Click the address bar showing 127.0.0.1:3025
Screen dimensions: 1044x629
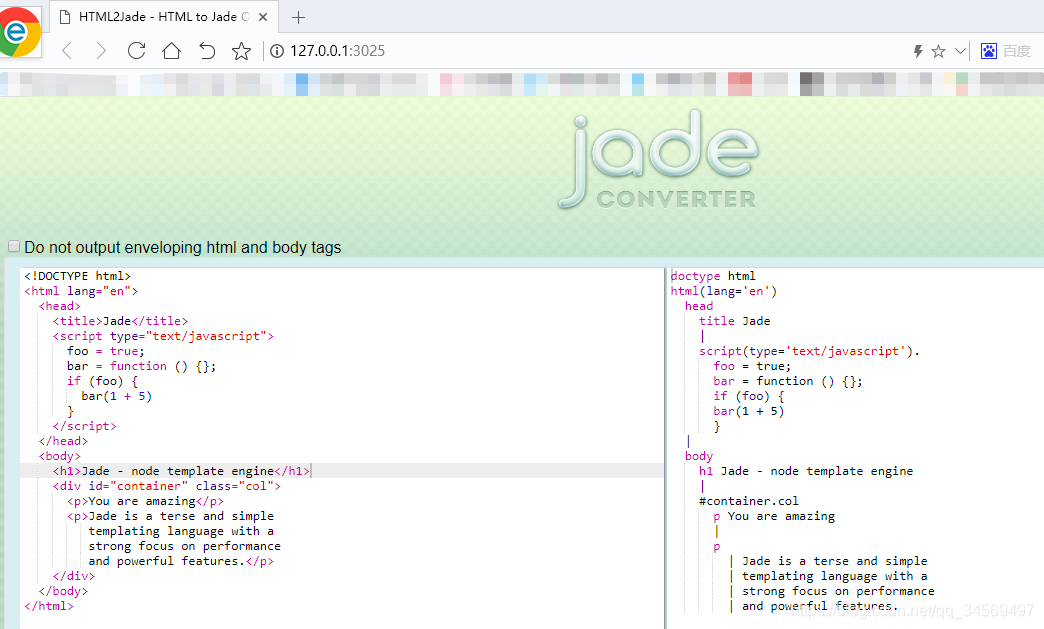[338, 51]
